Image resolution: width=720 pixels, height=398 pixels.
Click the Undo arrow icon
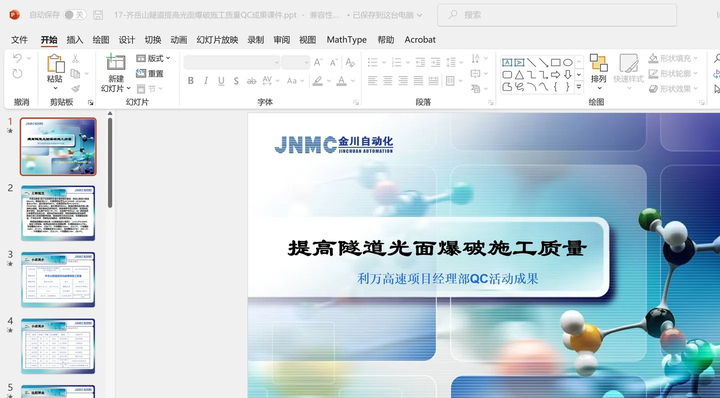click(17, 58)
